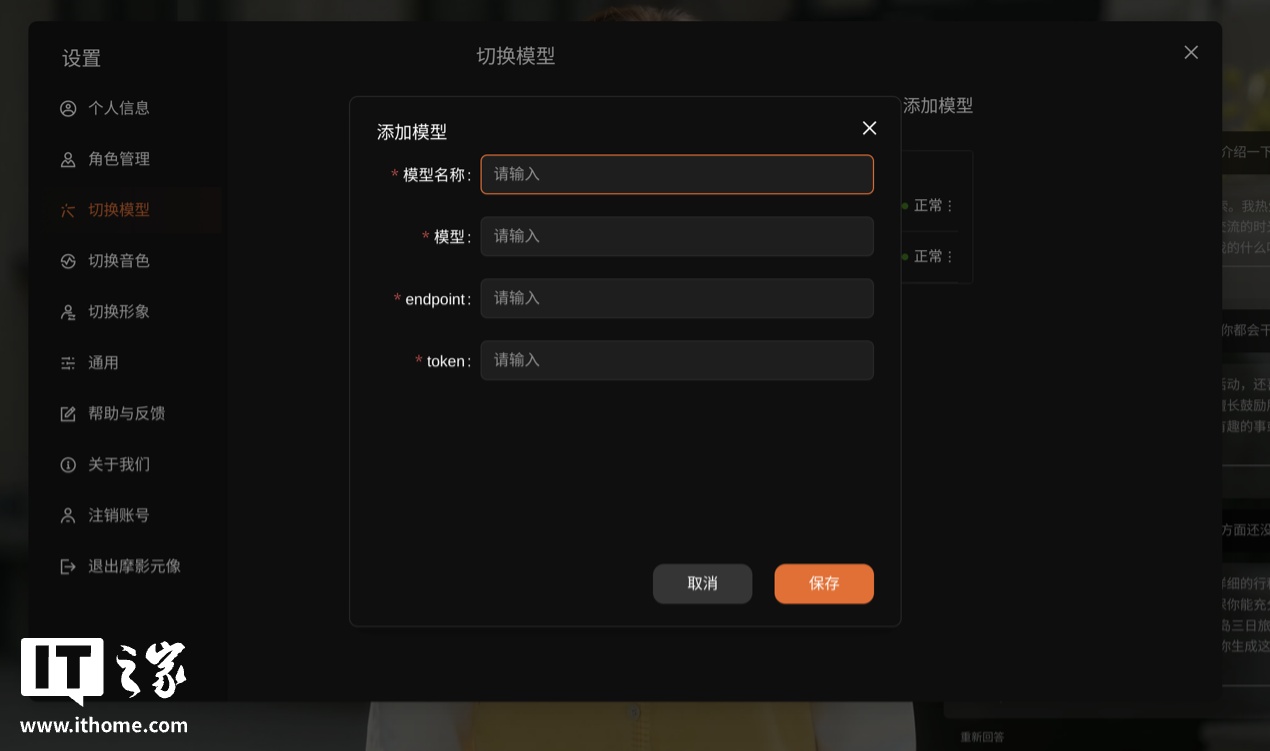Focus the 模型名称 input field

(x=676, y=174)
